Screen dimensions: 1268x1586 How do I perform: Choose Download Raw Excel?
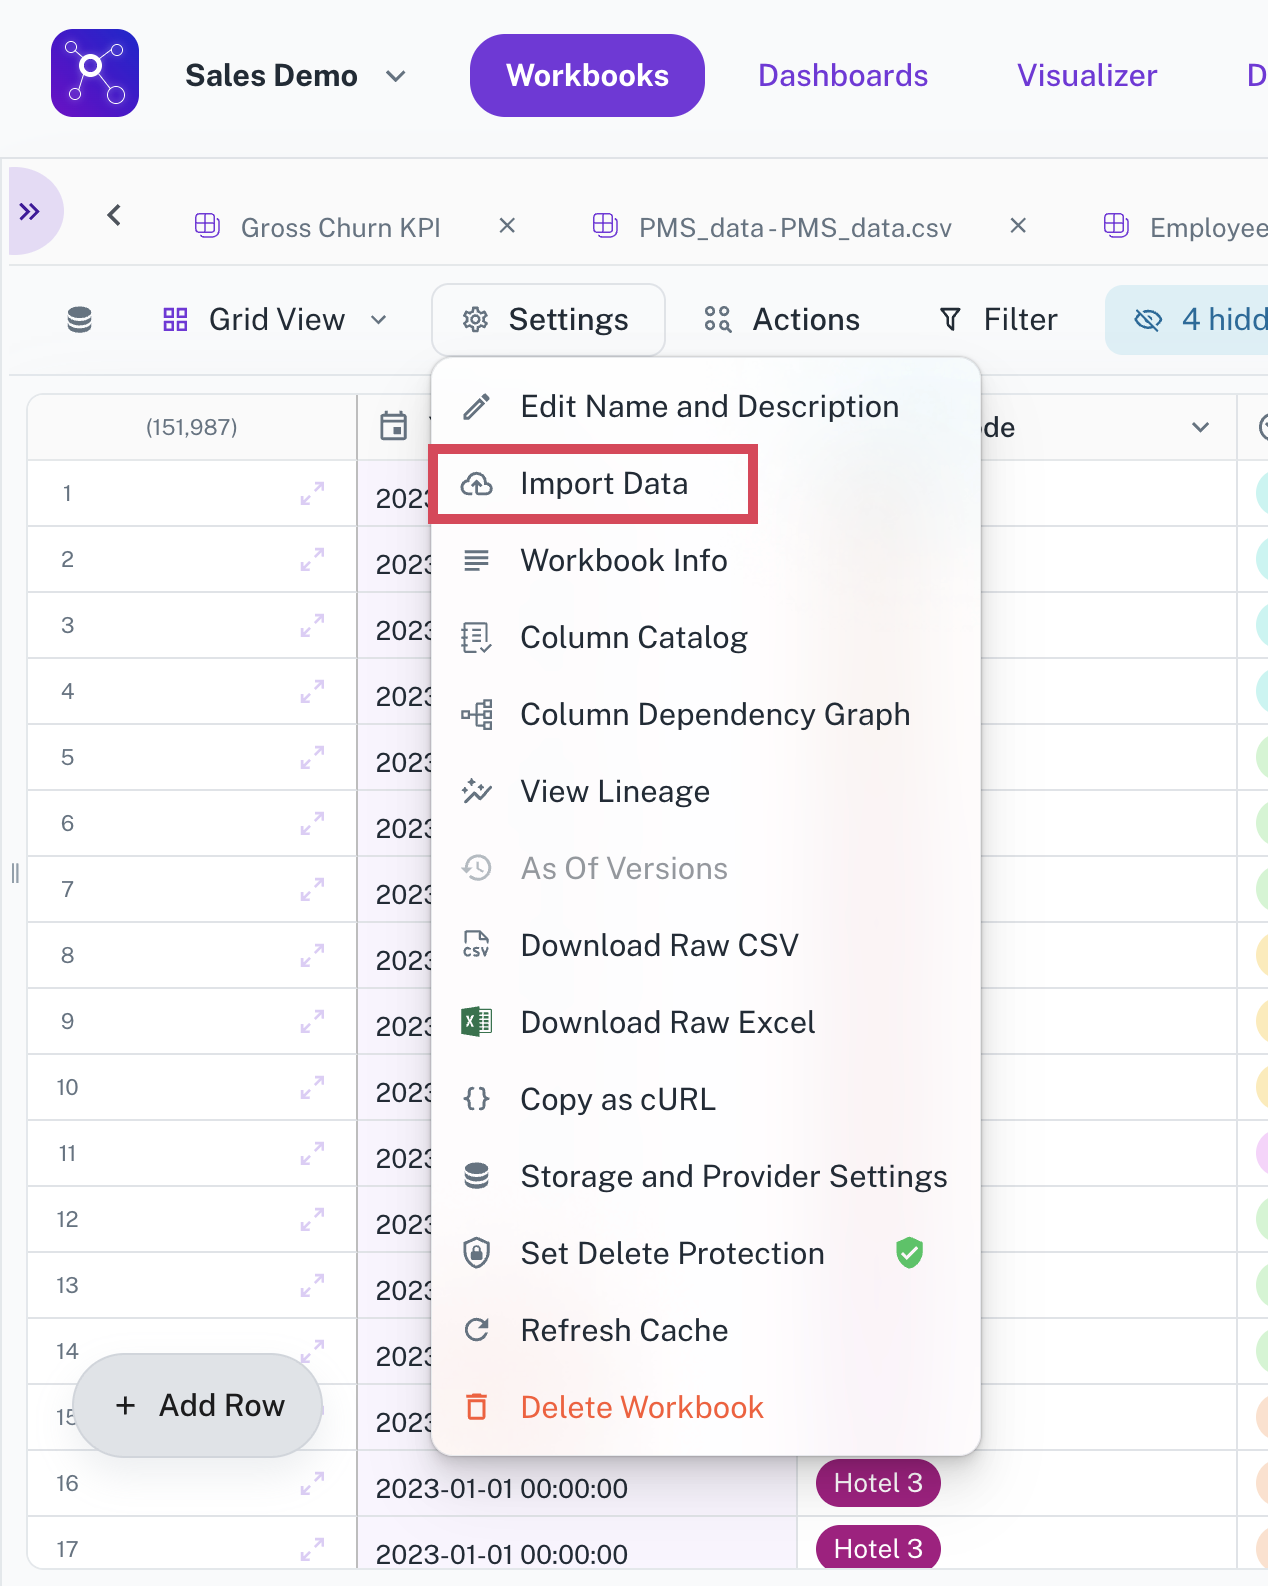coord(706,1023)
